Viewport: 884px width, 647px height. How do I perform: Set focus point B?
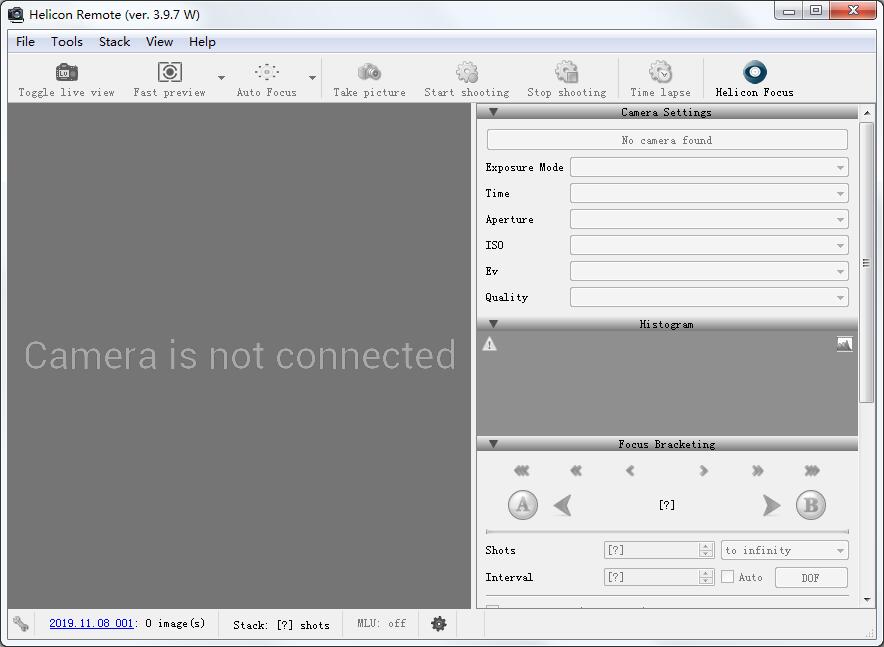pos(811,505)
